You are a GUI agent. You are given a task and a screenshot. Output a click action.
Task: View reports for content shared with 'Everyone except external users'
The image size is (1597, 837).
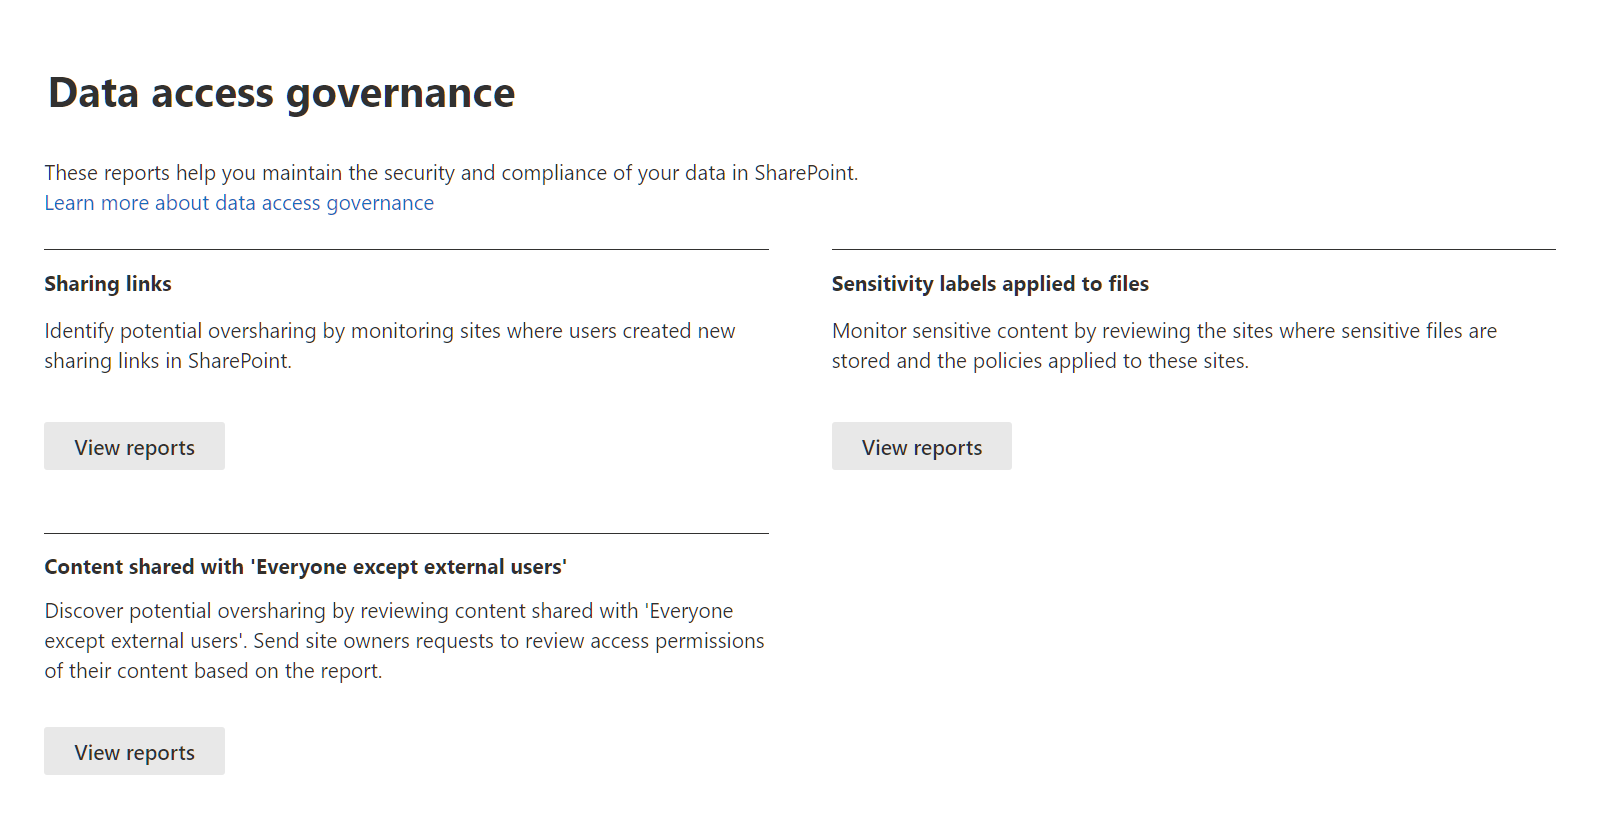(x=134, y=752)
